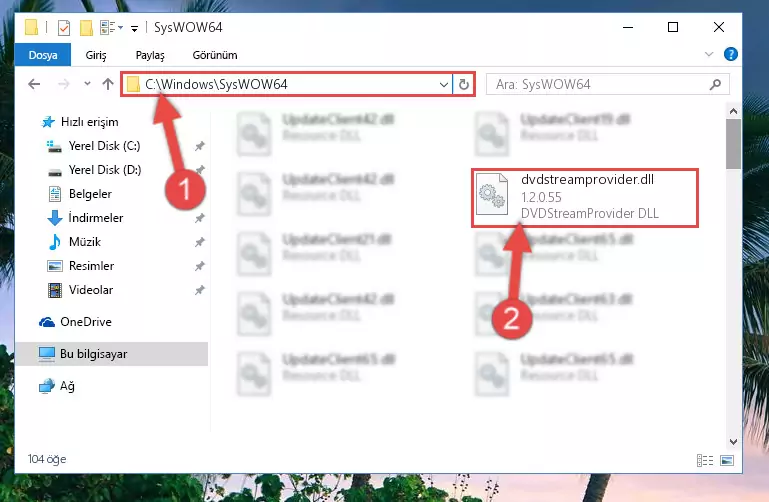Click the pin icon next to Videolar
The height and width of the screenshot is (502, 769).
click(200, 290)
